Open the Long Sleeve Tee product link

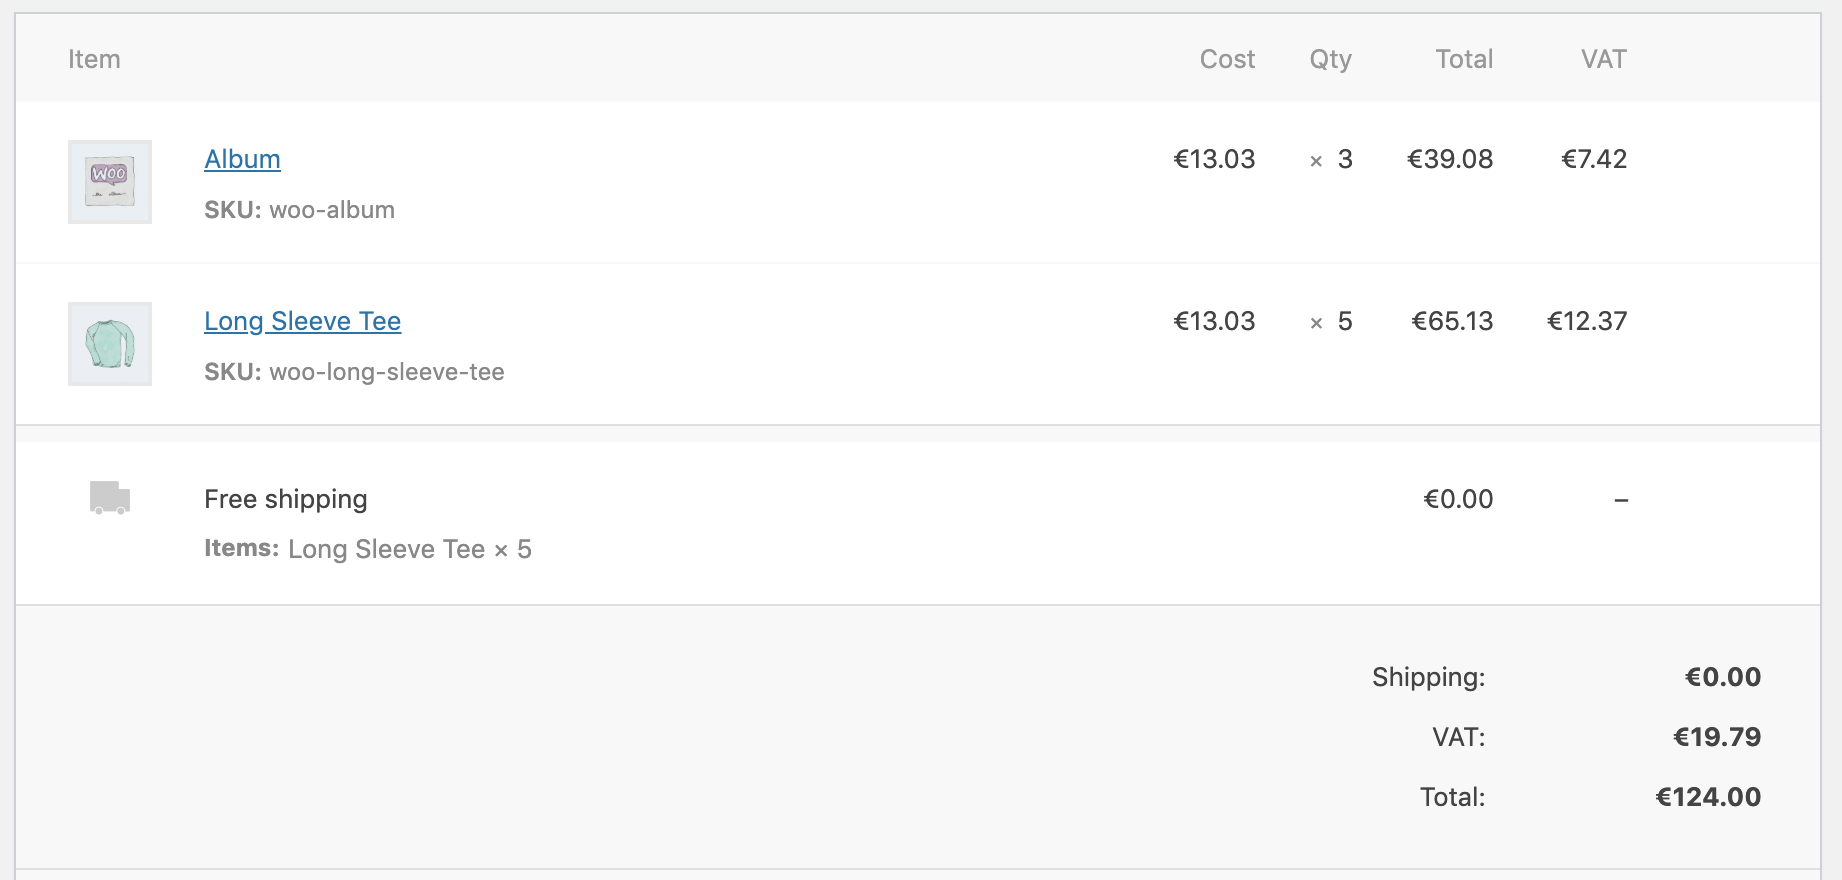pos(302,321)
